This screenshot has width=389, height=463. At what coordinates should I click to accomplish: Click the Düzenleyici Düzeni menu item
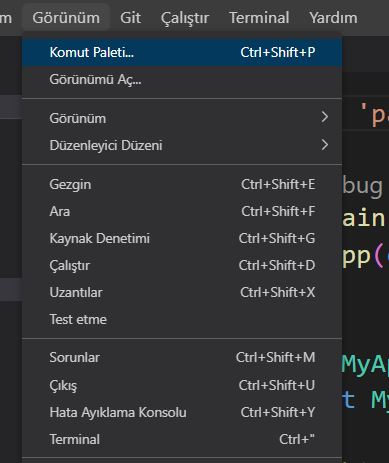[x=182, y=145]
